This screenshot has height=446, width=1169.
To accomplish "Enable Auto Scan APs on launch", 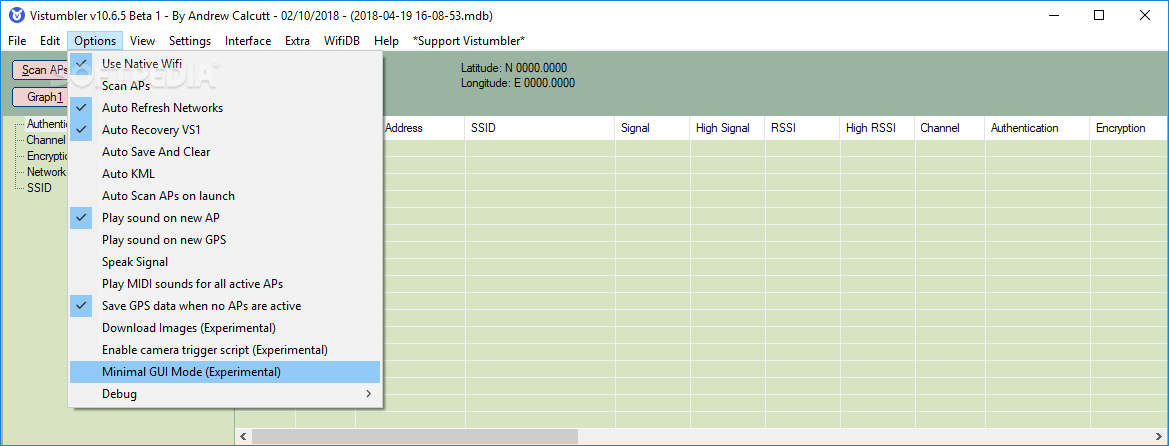I will click(225, 196).
